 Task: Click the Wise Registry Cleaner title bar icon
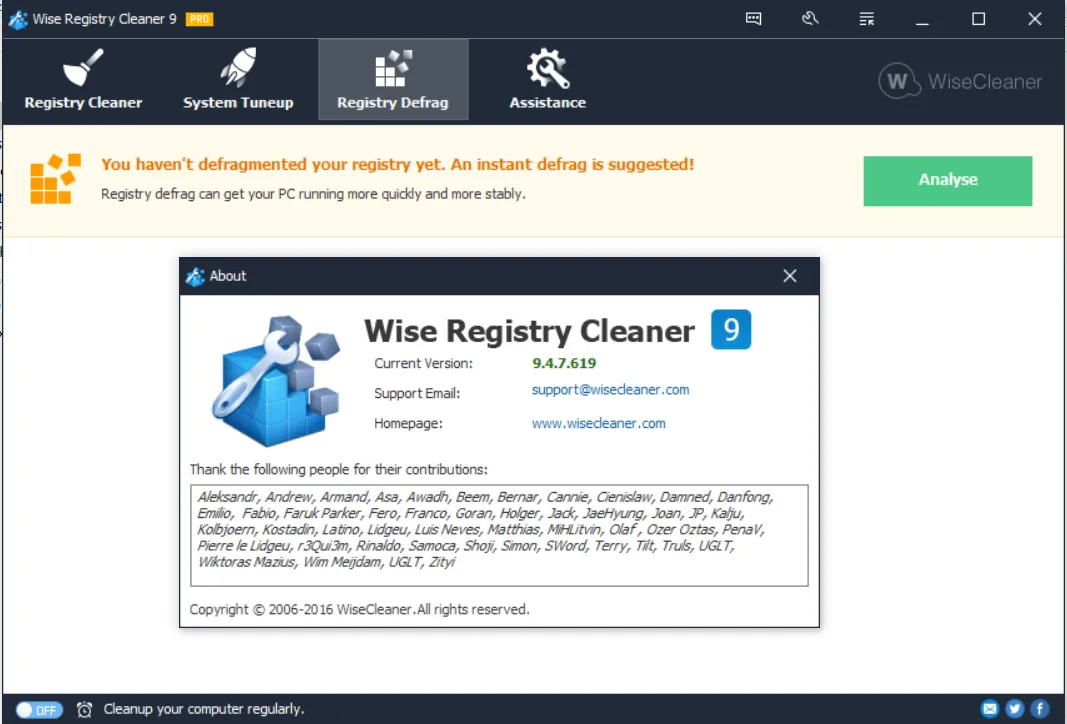[18, 19]
